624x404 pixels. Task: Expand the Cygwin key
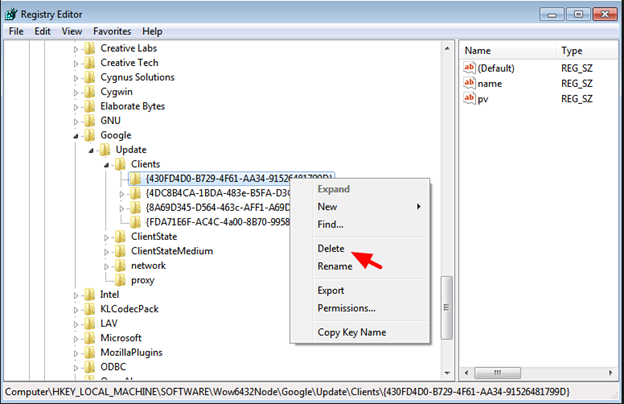point(76,93)
